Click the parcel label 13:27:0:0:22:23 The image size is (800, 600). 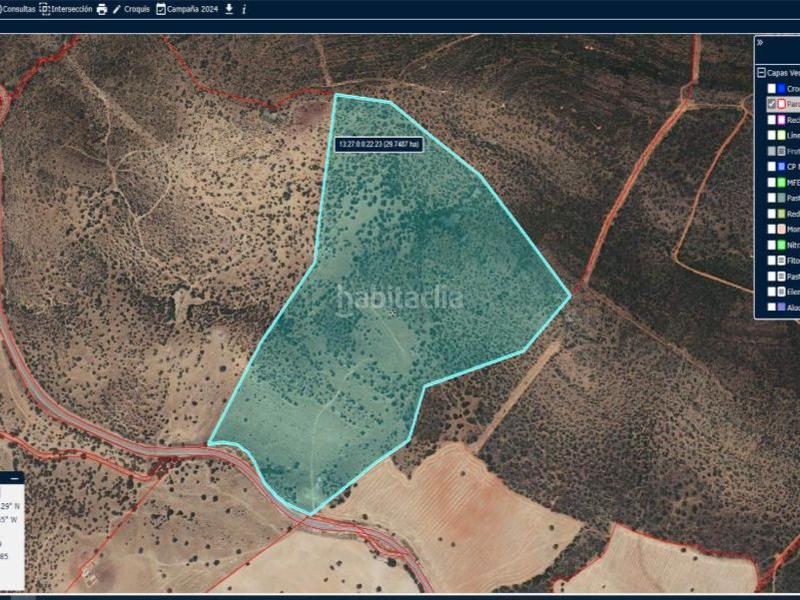coord(380,145)
